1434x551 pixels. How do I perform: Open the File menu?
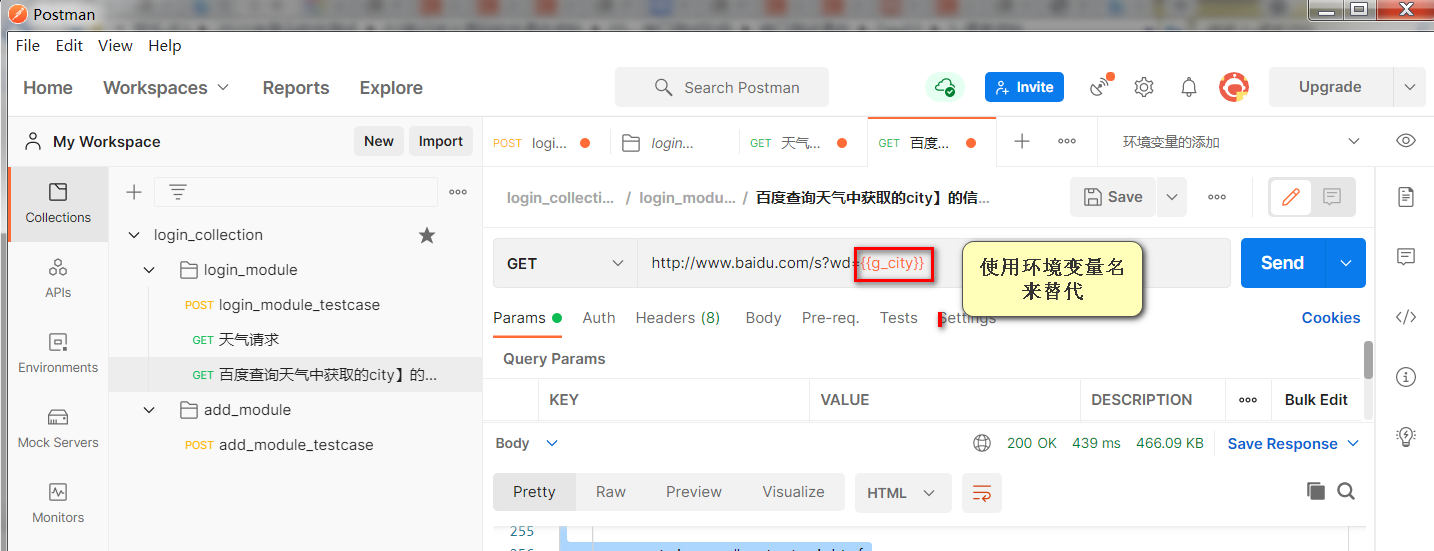click(x=28, y=45)
